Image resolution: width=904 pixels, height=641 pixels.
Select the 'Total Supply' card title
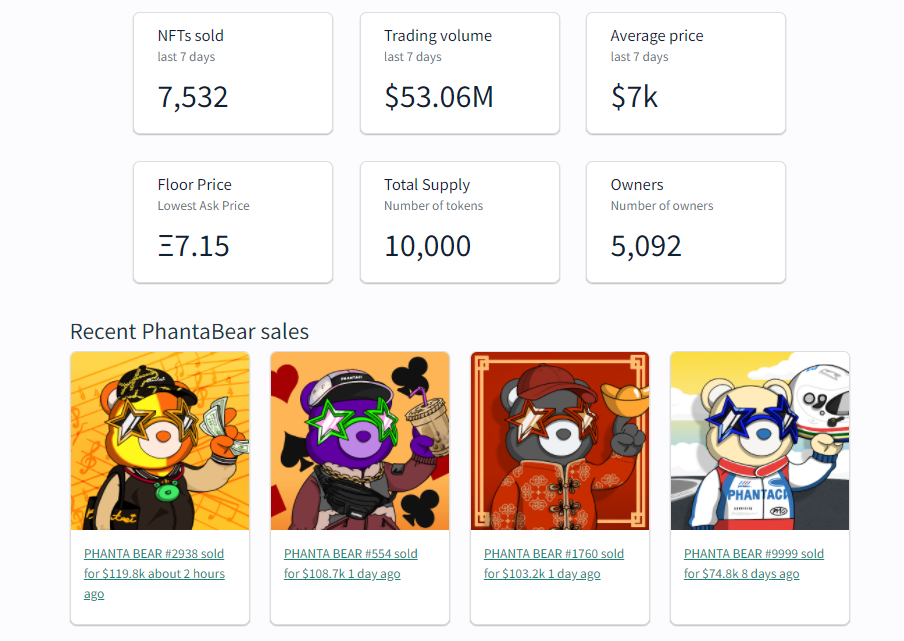pos(427,185)
